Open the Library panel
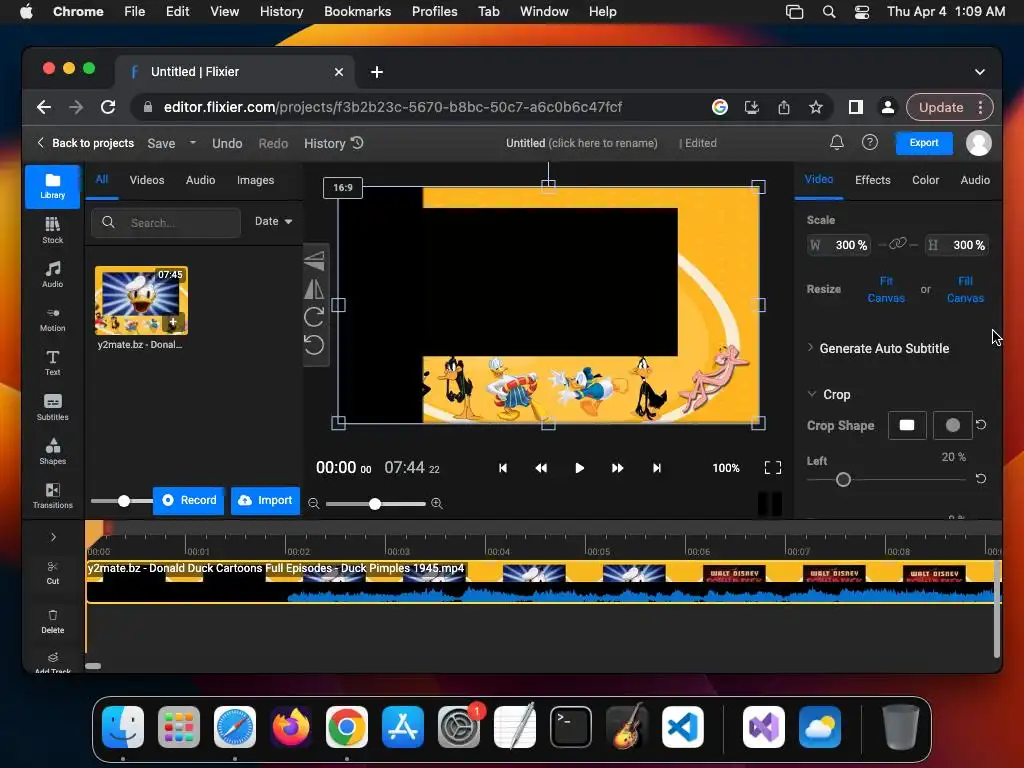The width and height of the screenshot is (1024, 768). (x=52, y=187)
